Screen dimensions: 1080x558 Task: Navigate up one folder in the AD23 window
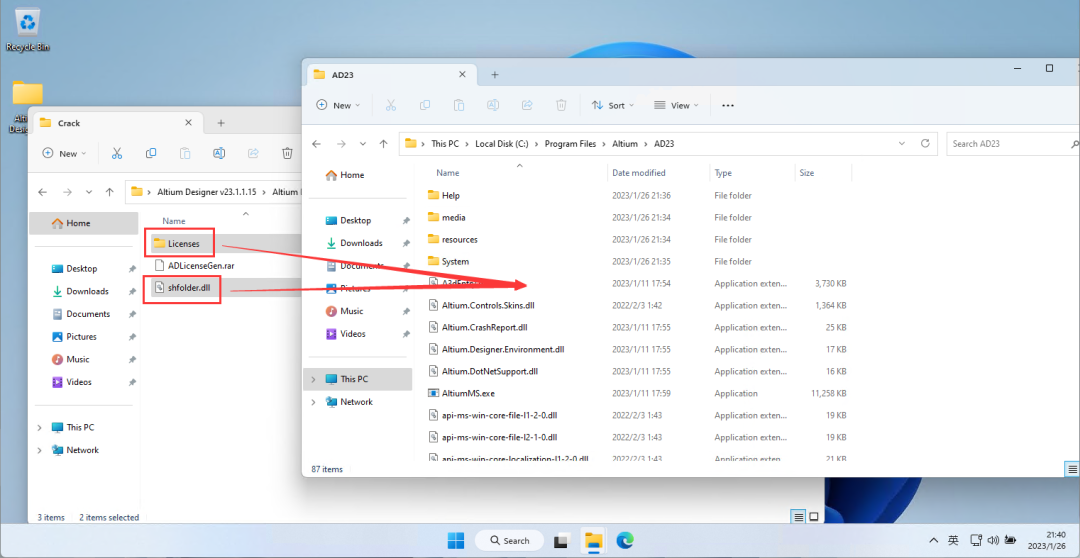[x=383, y=144]
